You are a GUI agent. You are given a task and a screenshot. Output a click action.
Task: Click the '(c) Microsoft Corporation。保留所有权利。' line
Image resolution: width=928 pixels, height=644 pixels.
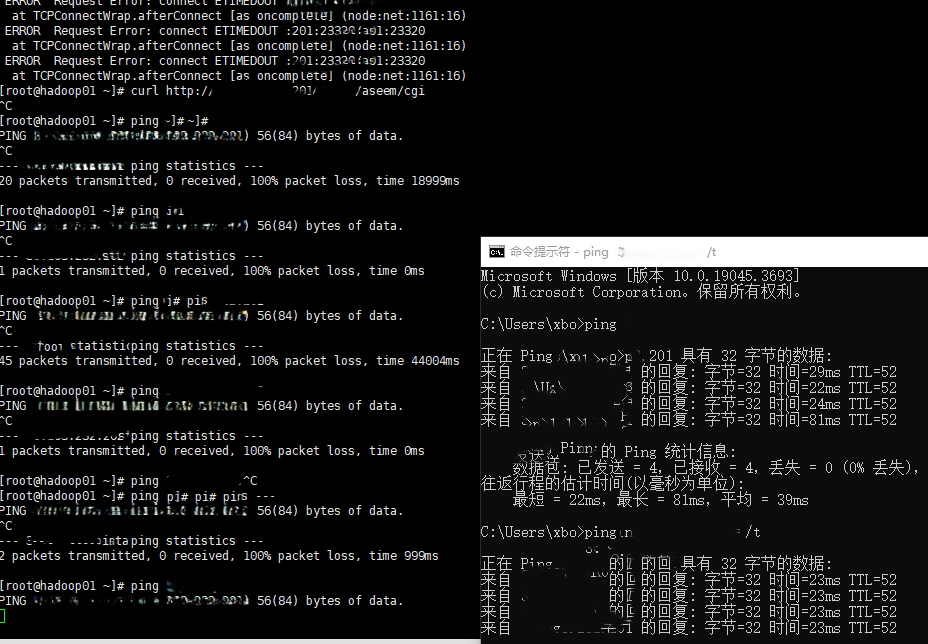click(641, 292)
